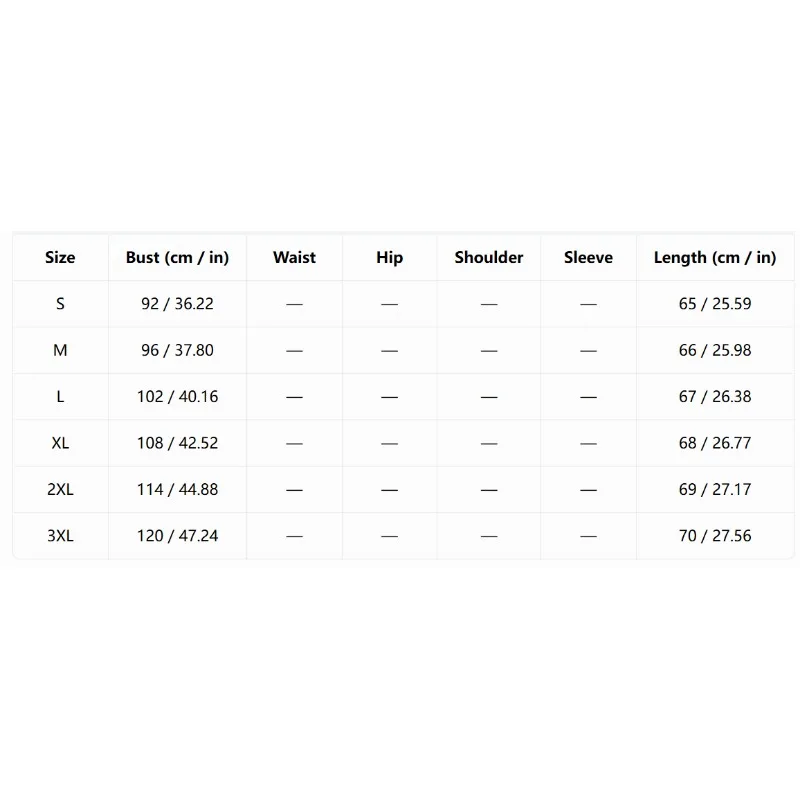This screenshot has height=800, width=800.
Task: Select the S size row label
Action: pyautogui.click(x=60, y=304)
